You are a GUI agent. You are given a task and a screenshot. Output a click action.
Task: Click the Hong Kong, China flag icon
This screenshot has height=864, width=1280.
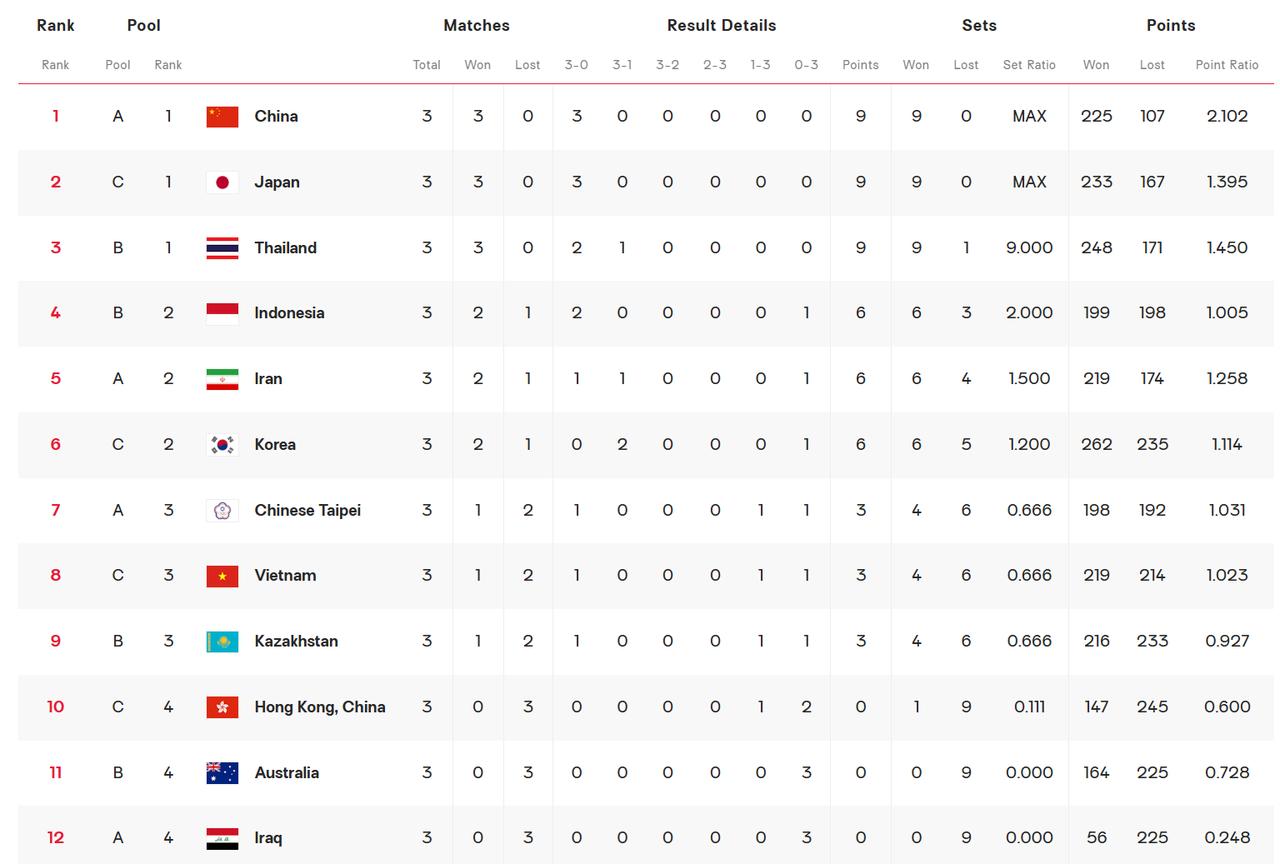tap(222, 707)
